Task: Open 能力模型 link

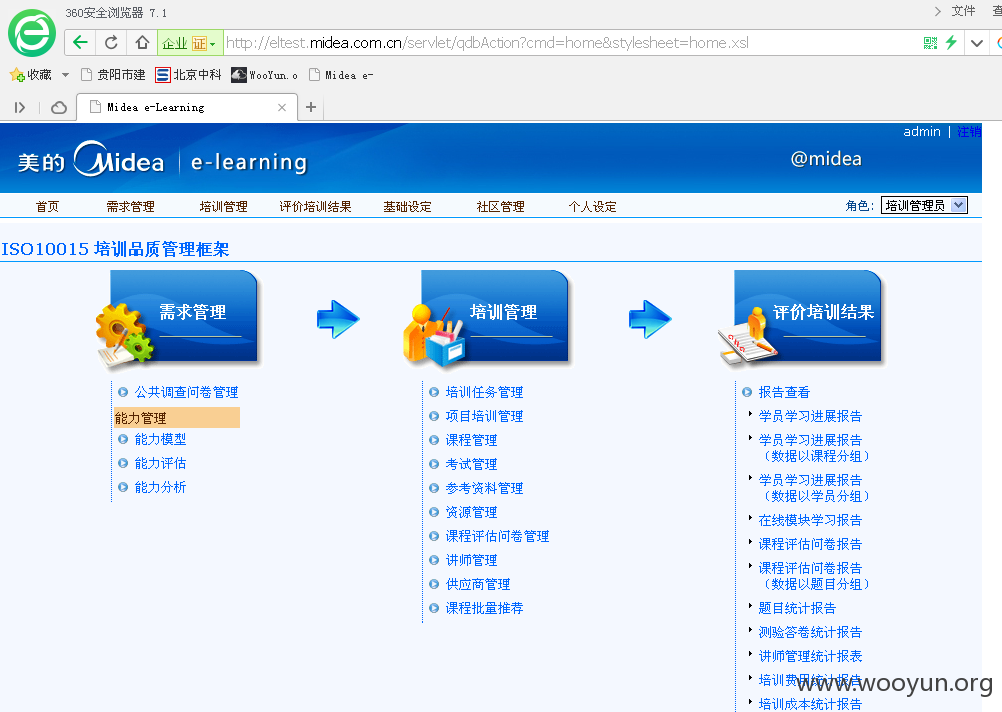Action: click(160, 439)
